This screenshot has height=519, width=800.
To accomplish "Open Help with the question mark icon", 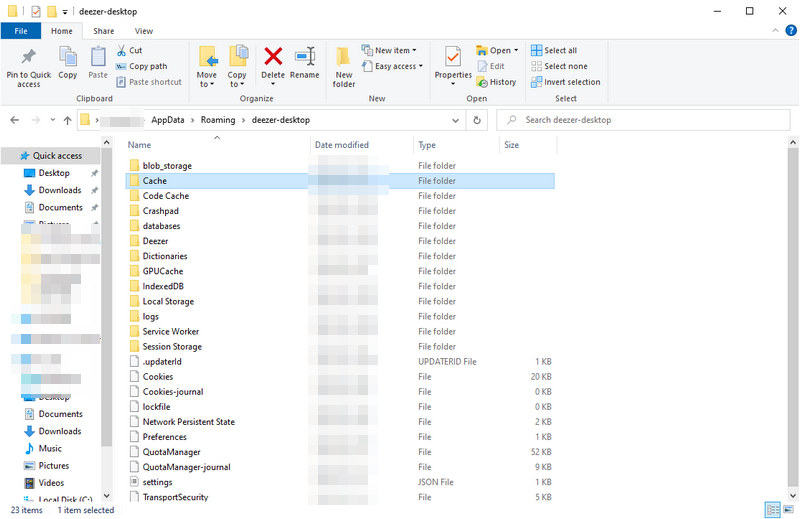I will pyautogui.click(x=791, y=31).
